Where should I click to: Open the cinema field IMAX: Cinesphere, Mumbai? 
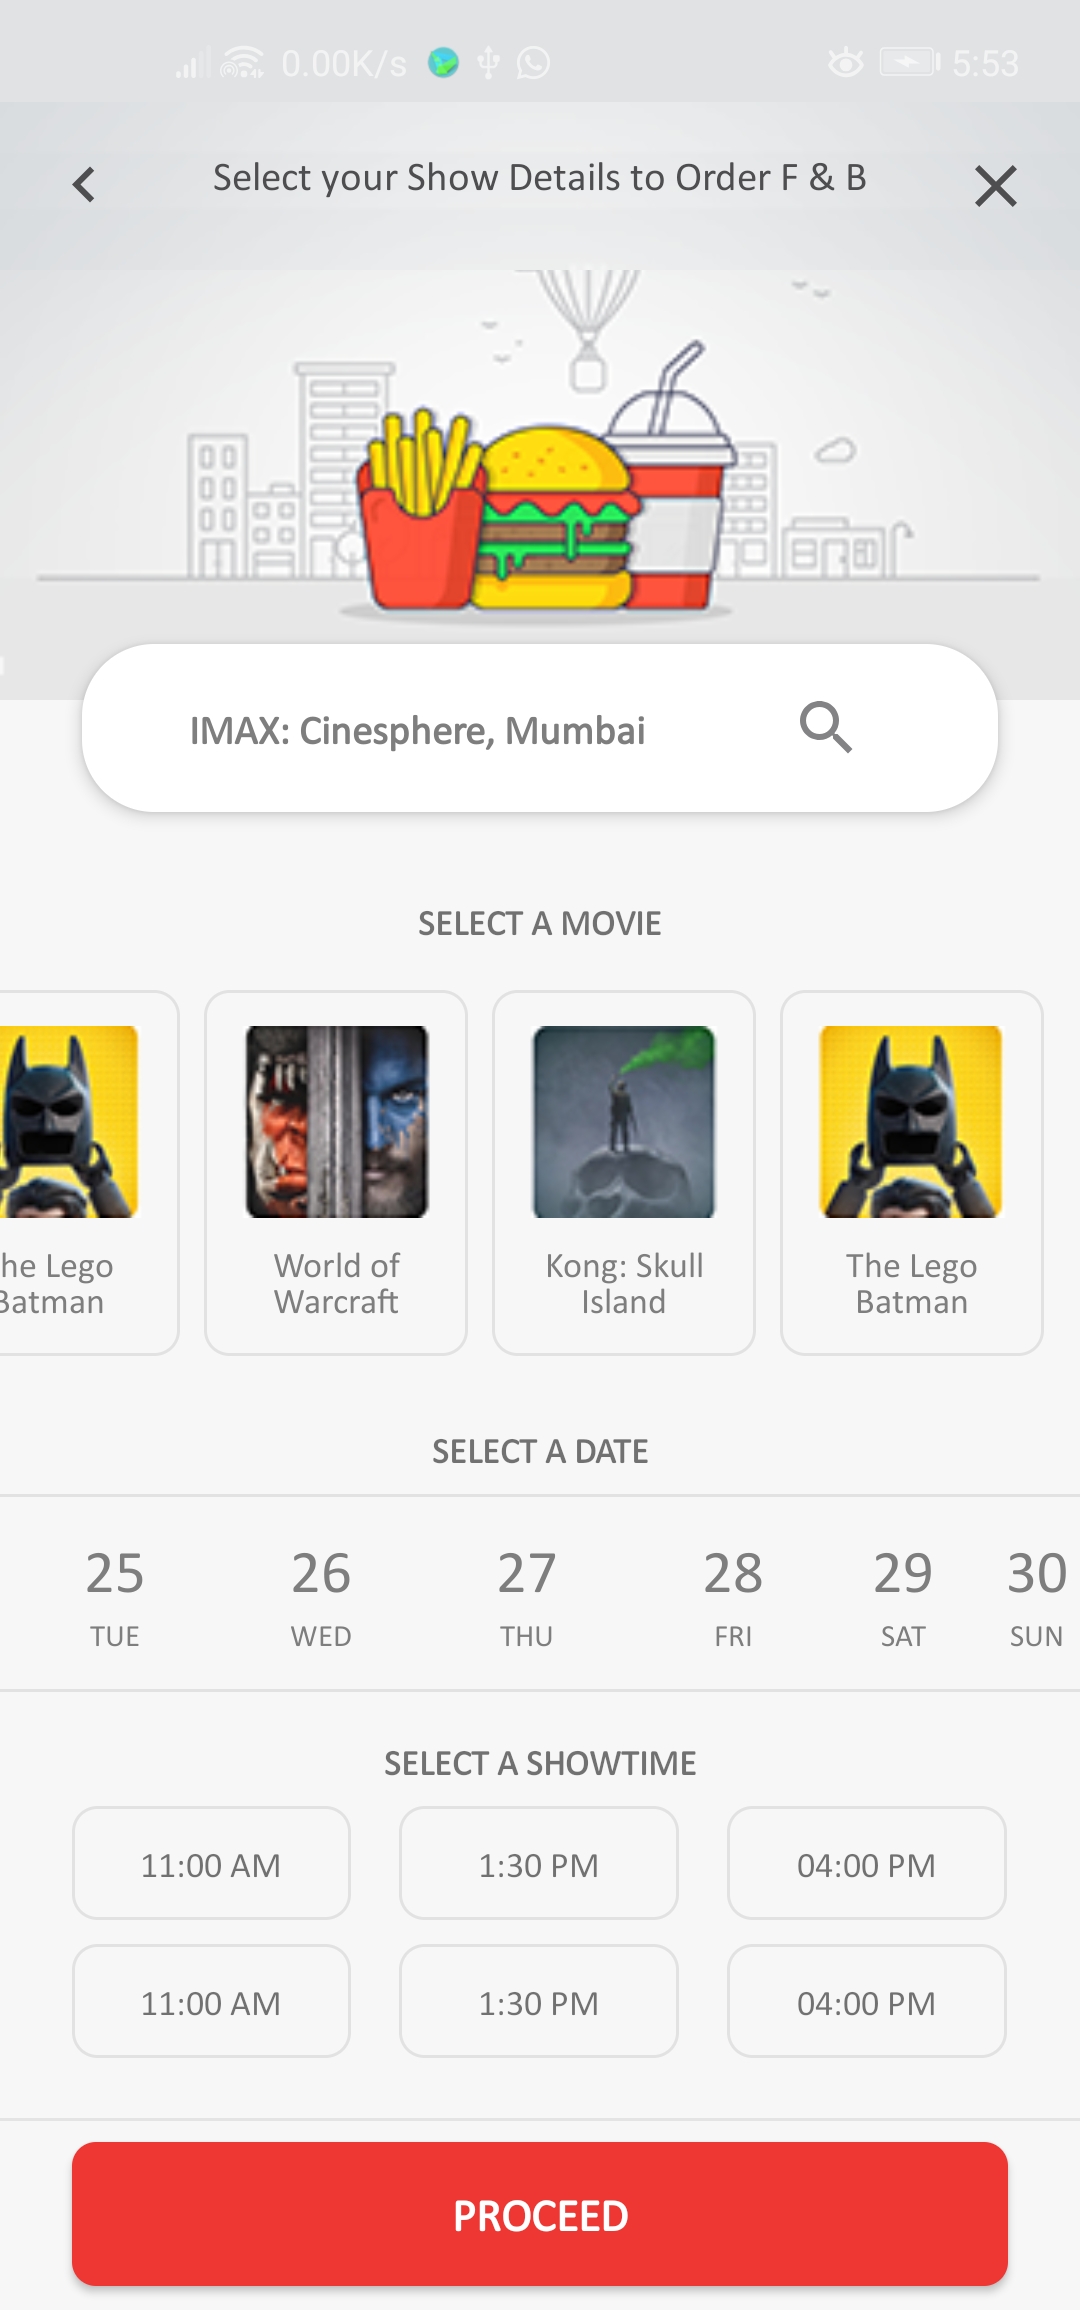pos(540,728)
